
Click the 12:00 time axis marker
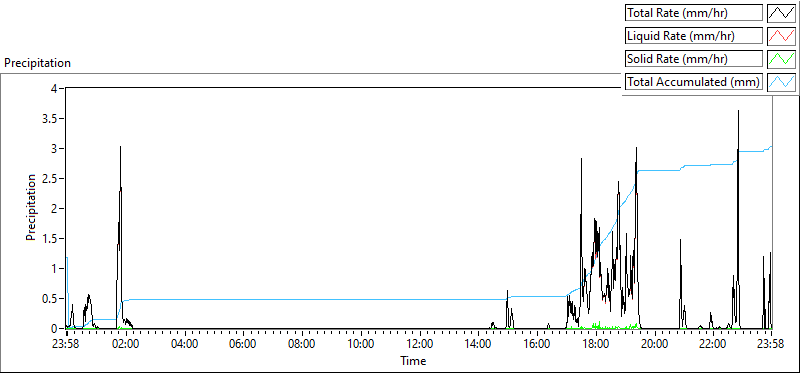coord(419,343)
